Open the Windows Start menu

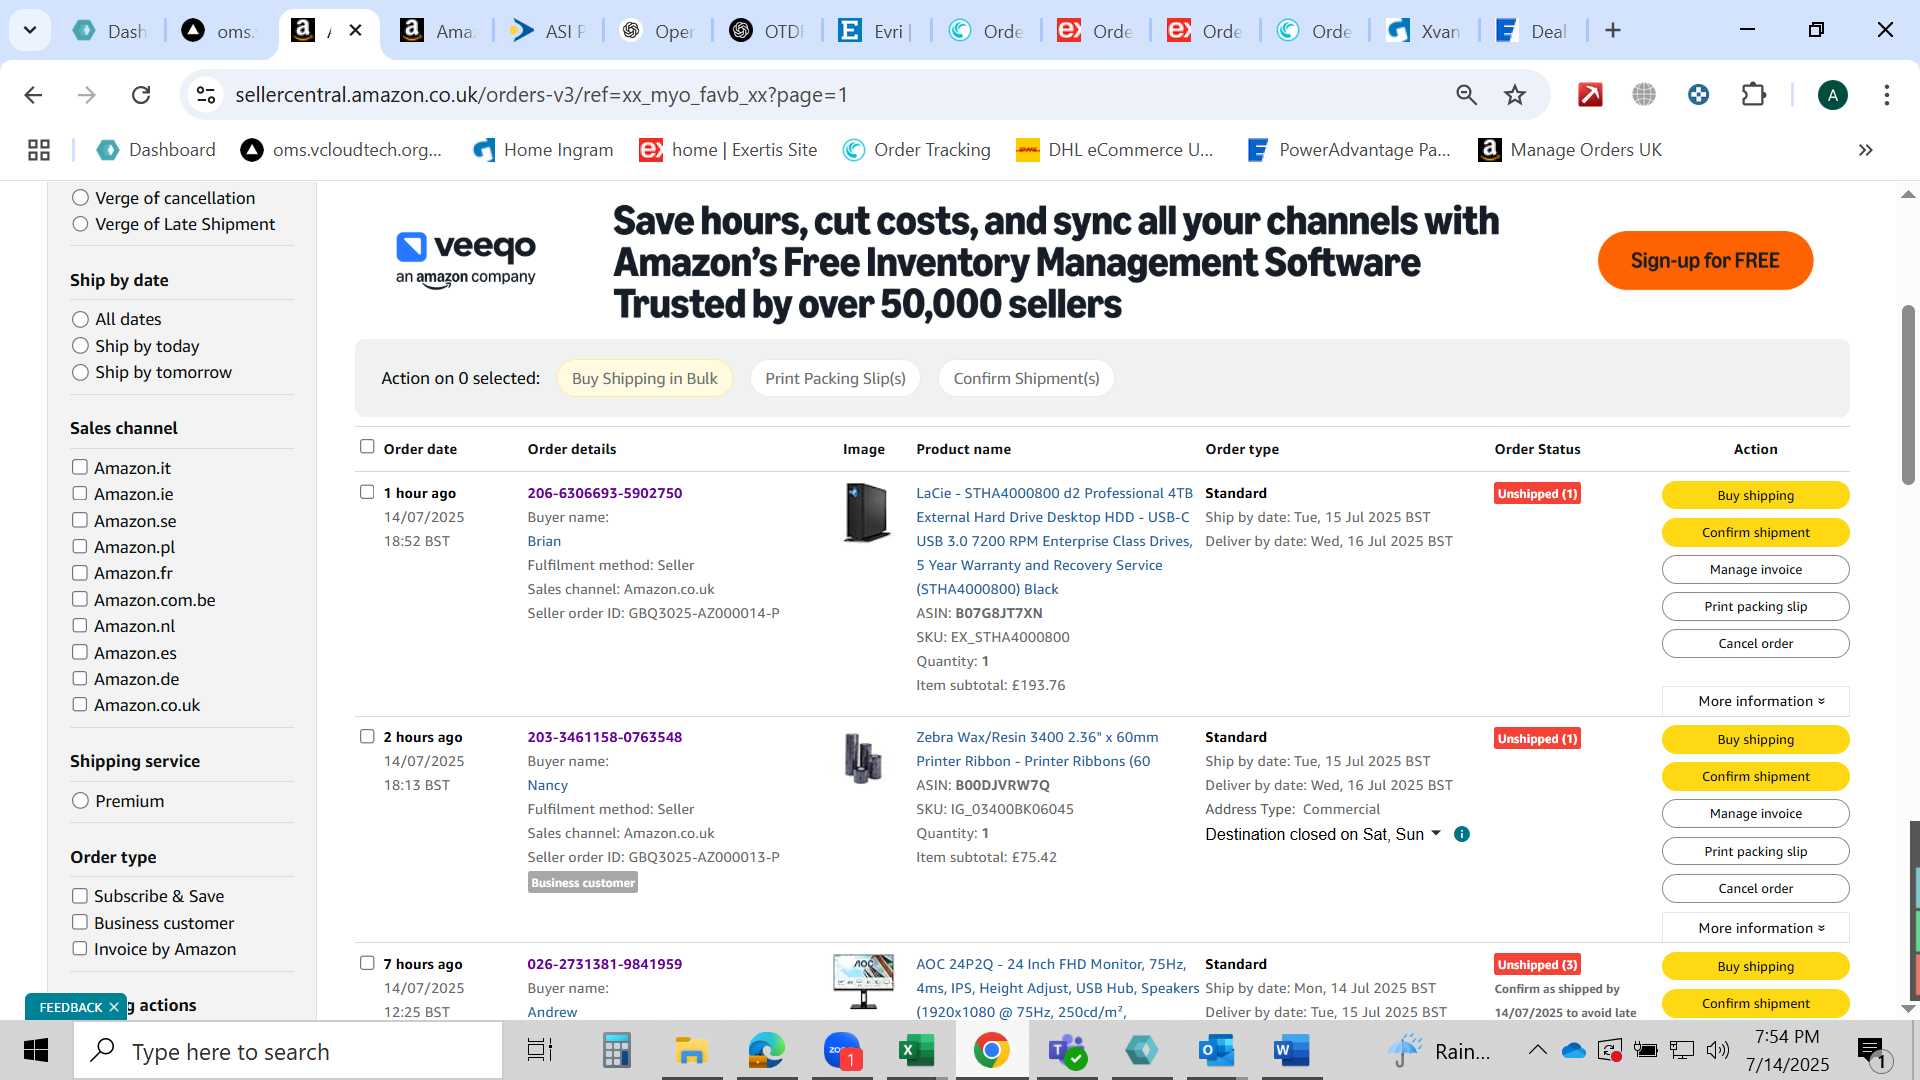tap(36, 1051)
